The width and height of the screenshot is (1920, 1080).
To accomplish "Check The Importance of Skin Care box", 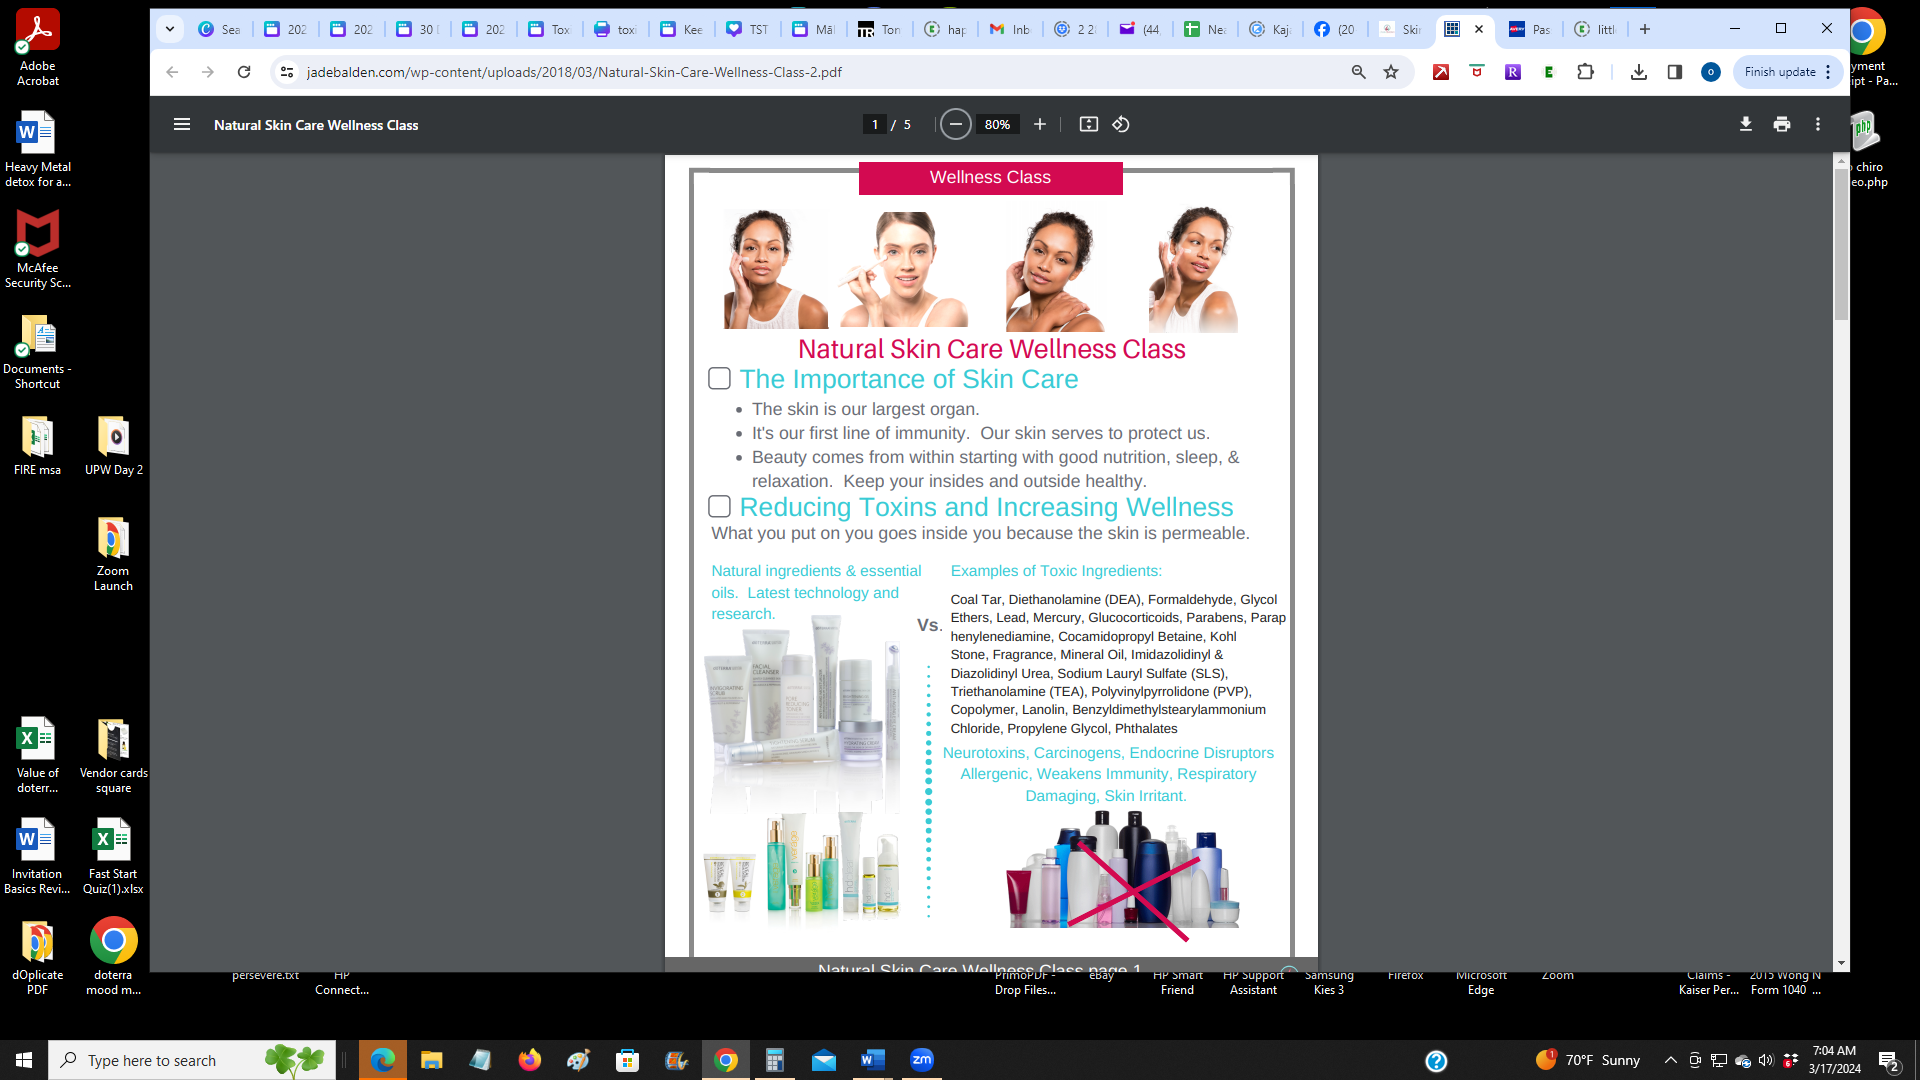I will tap(719, 378).
